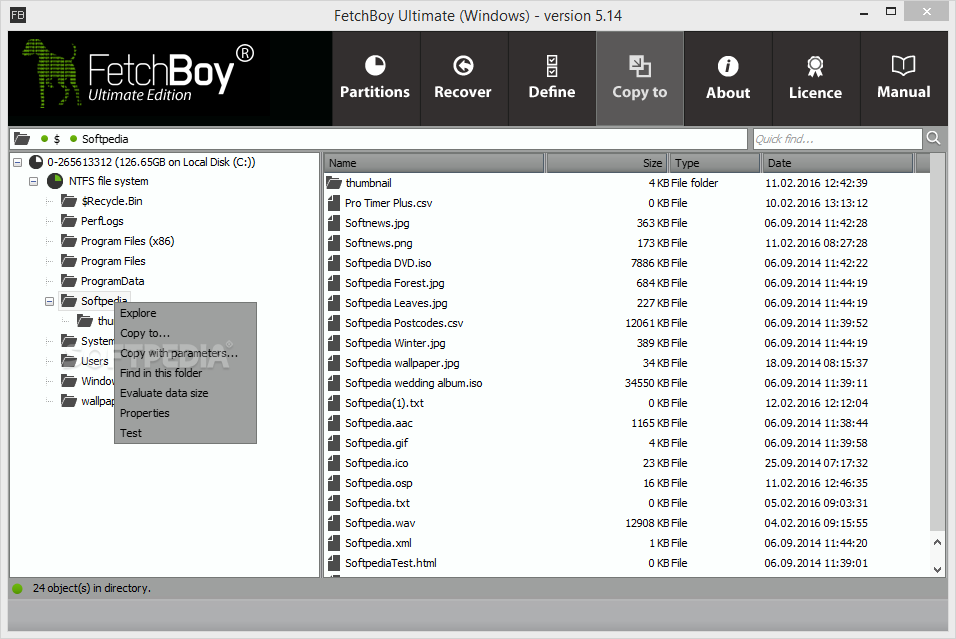Click the file icon of Softpedia.gif

334,443
